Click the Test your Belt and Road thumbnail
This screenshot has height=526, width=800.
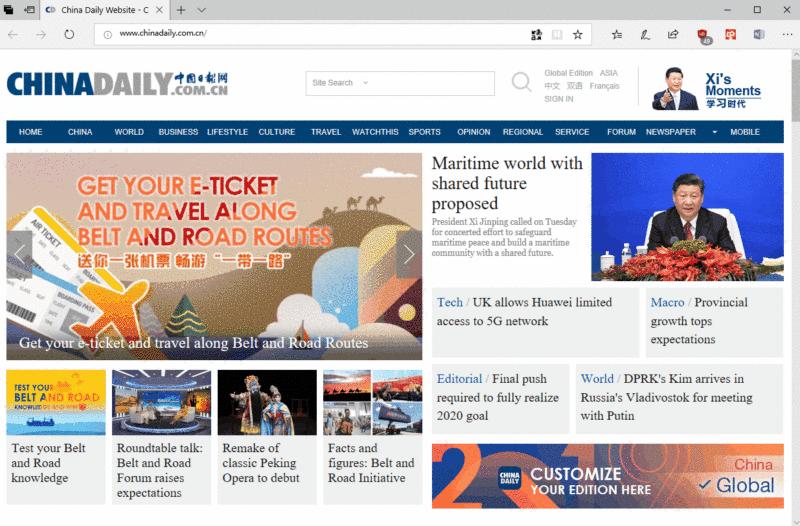56,403
